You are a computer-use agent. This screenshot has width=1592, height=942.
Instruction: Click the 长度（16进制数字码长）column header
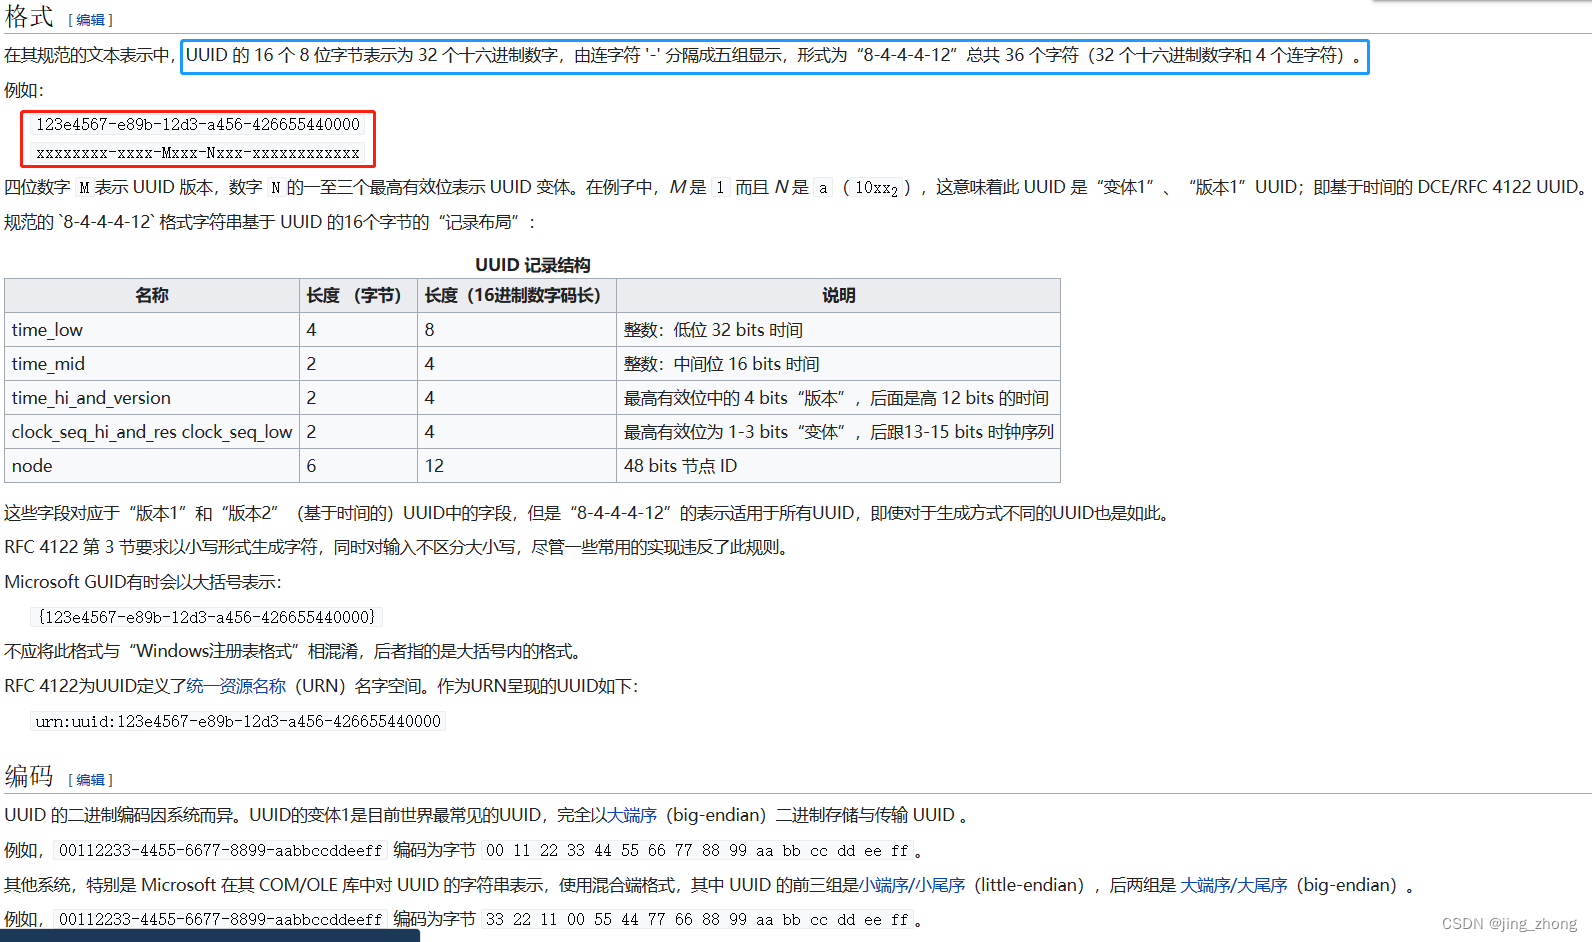click(517, 295)
